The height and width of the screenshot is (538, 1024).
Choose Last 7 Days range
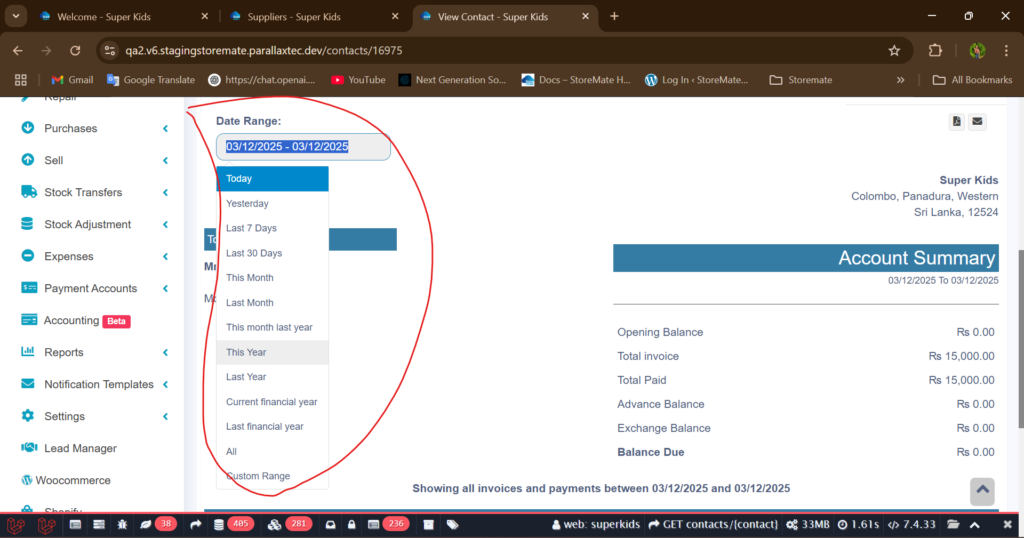tap(272, 228)
